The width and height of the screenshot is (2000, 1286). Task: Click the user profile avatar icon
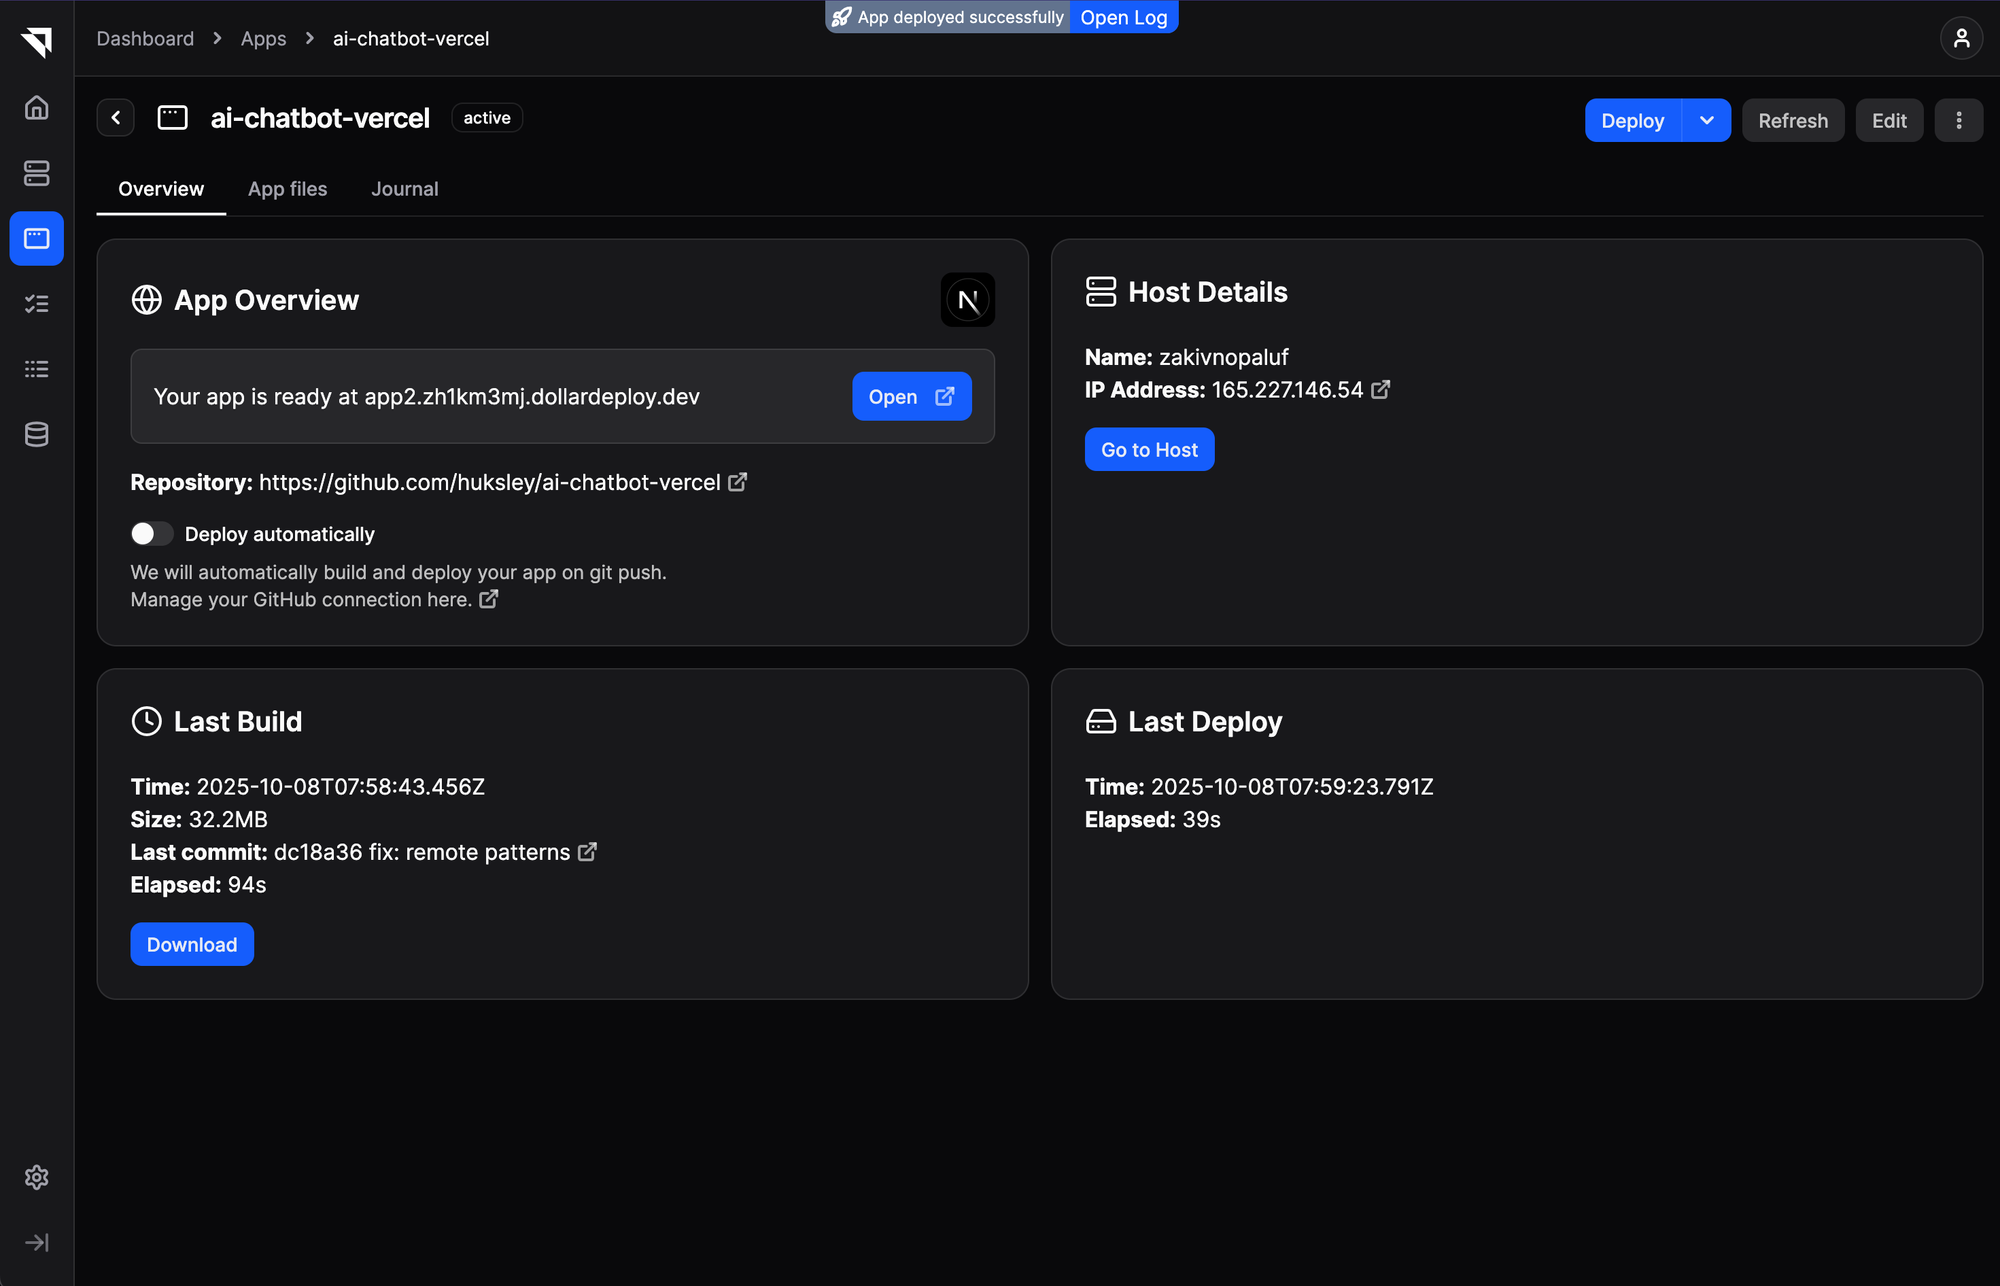pos(1961,39)
